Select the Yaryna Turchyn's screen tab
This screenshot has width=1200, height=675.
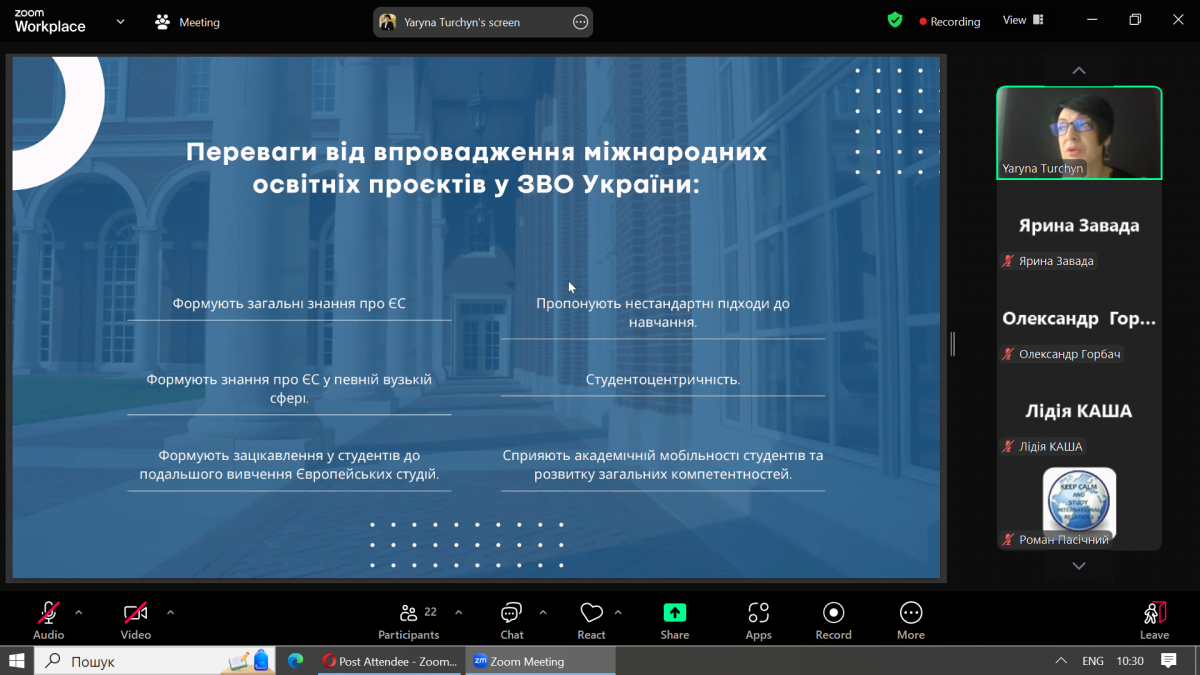tap(470, 21)
